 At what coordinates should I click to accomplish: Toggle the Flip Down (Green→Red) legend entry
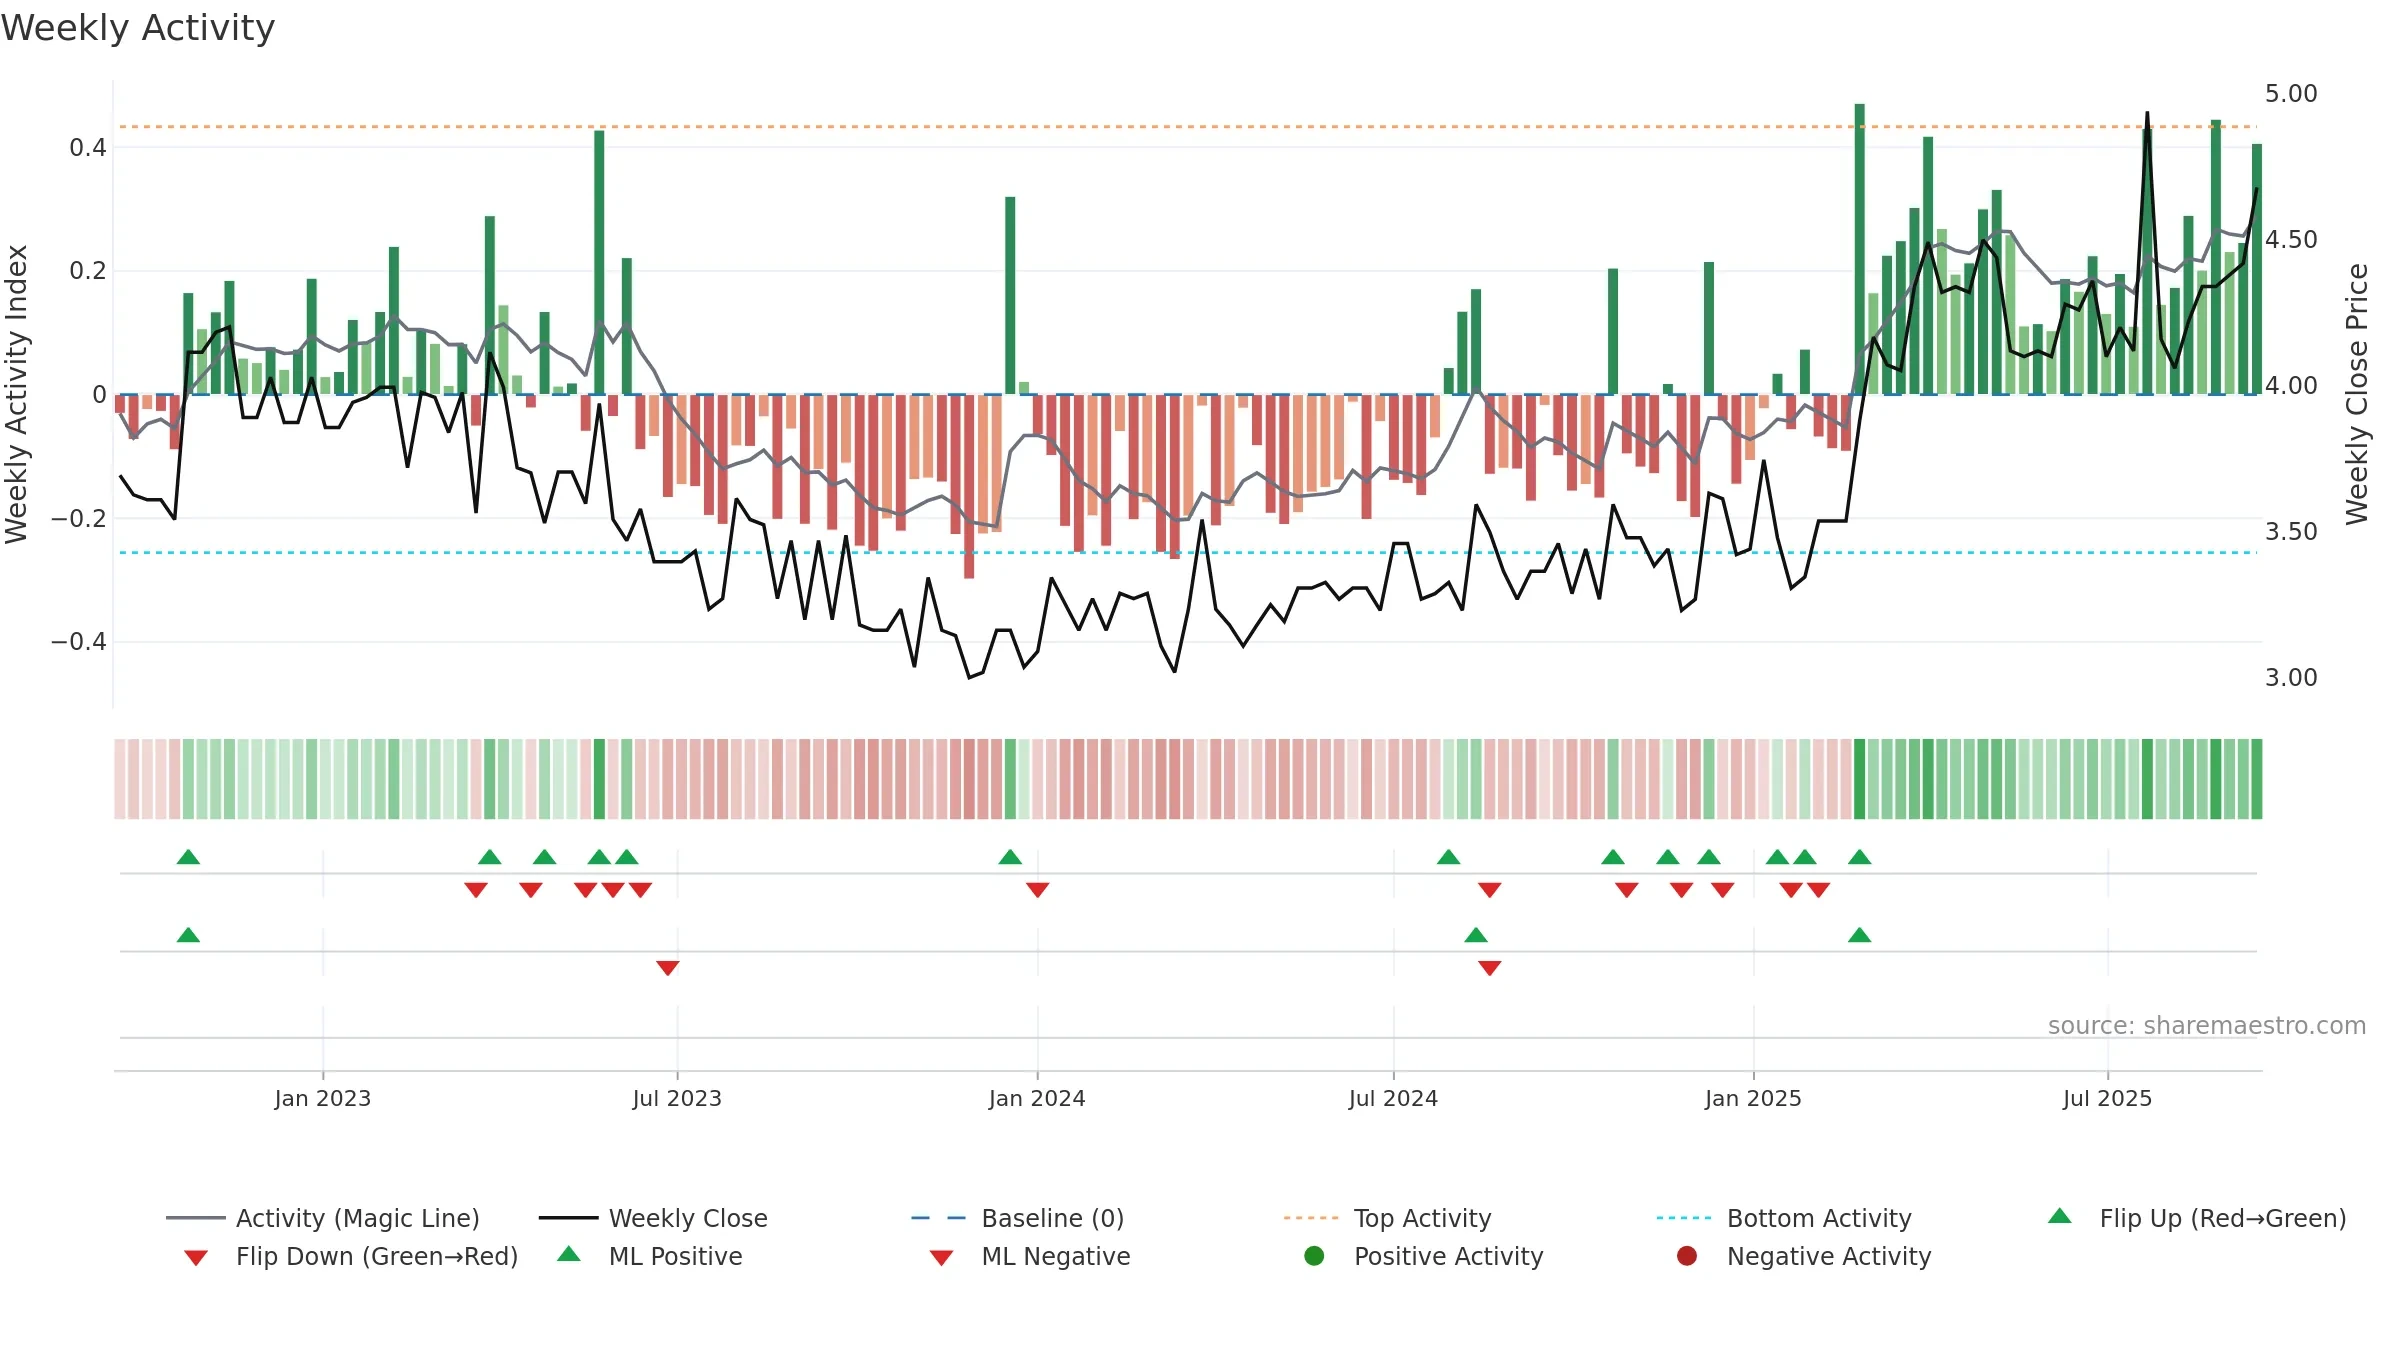coord(351,1256)
